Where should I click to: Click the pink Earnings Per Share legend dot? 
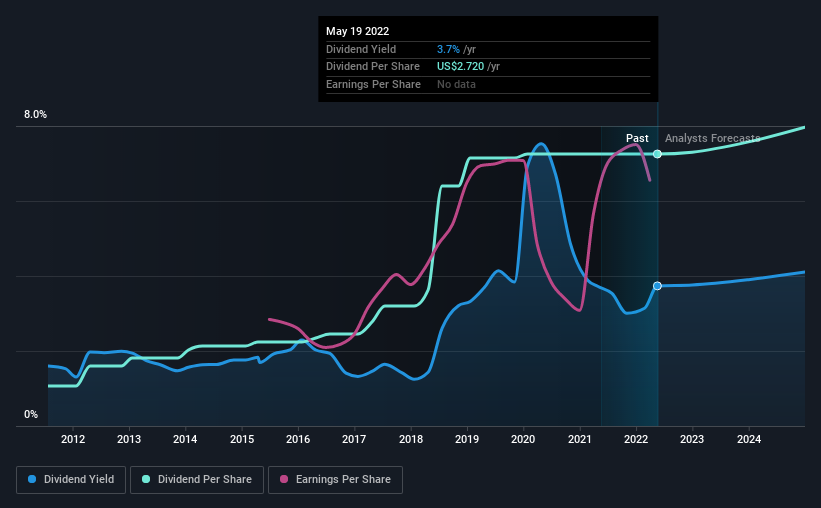pos(284,479)
